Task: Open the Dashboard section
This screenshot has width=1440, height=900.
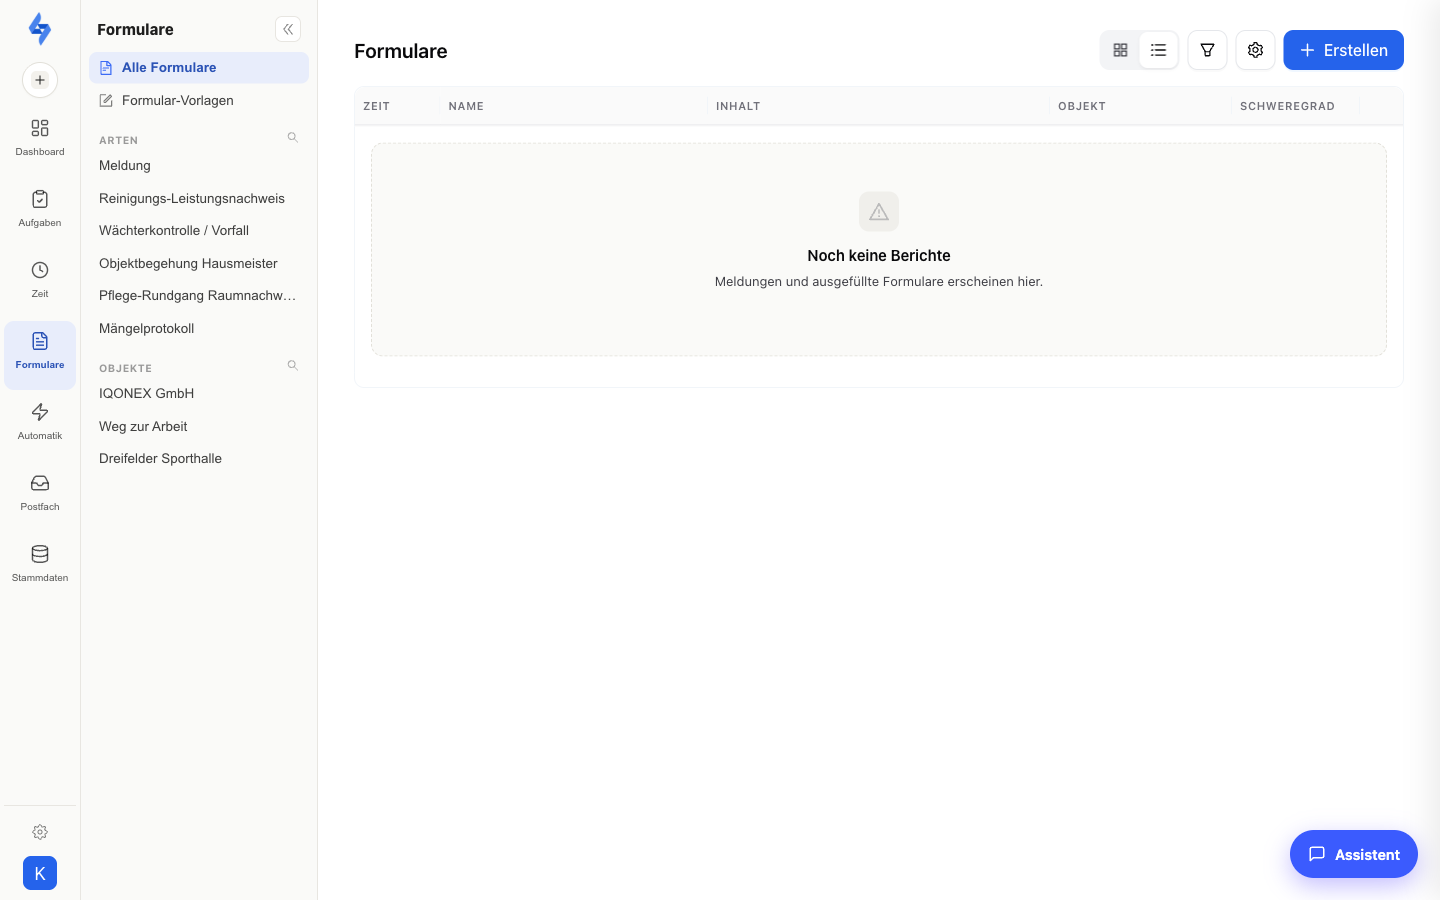Action: (40, 138)
